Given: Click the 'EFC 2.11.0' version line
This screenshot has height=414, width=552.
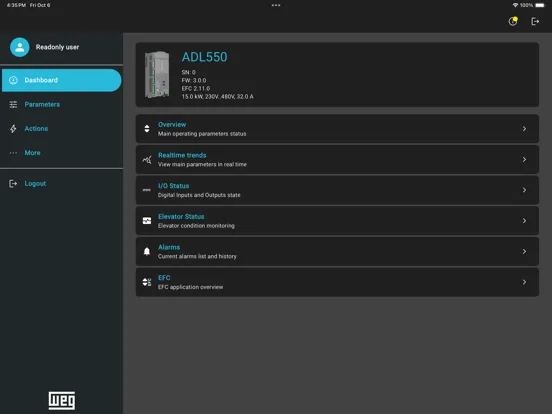Looking at the screenshot, I should [x=196, y=88].
